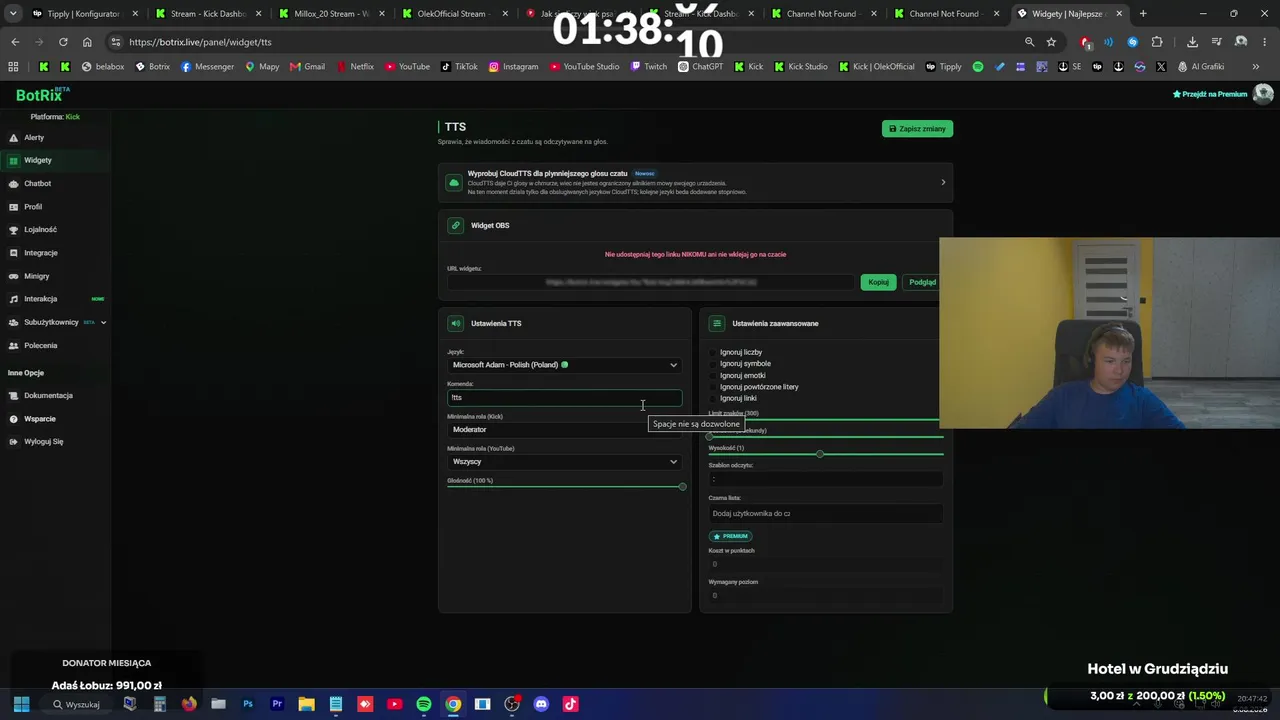Click the taskbar search box
The image size is (1280, 720).
coord(77,704)
